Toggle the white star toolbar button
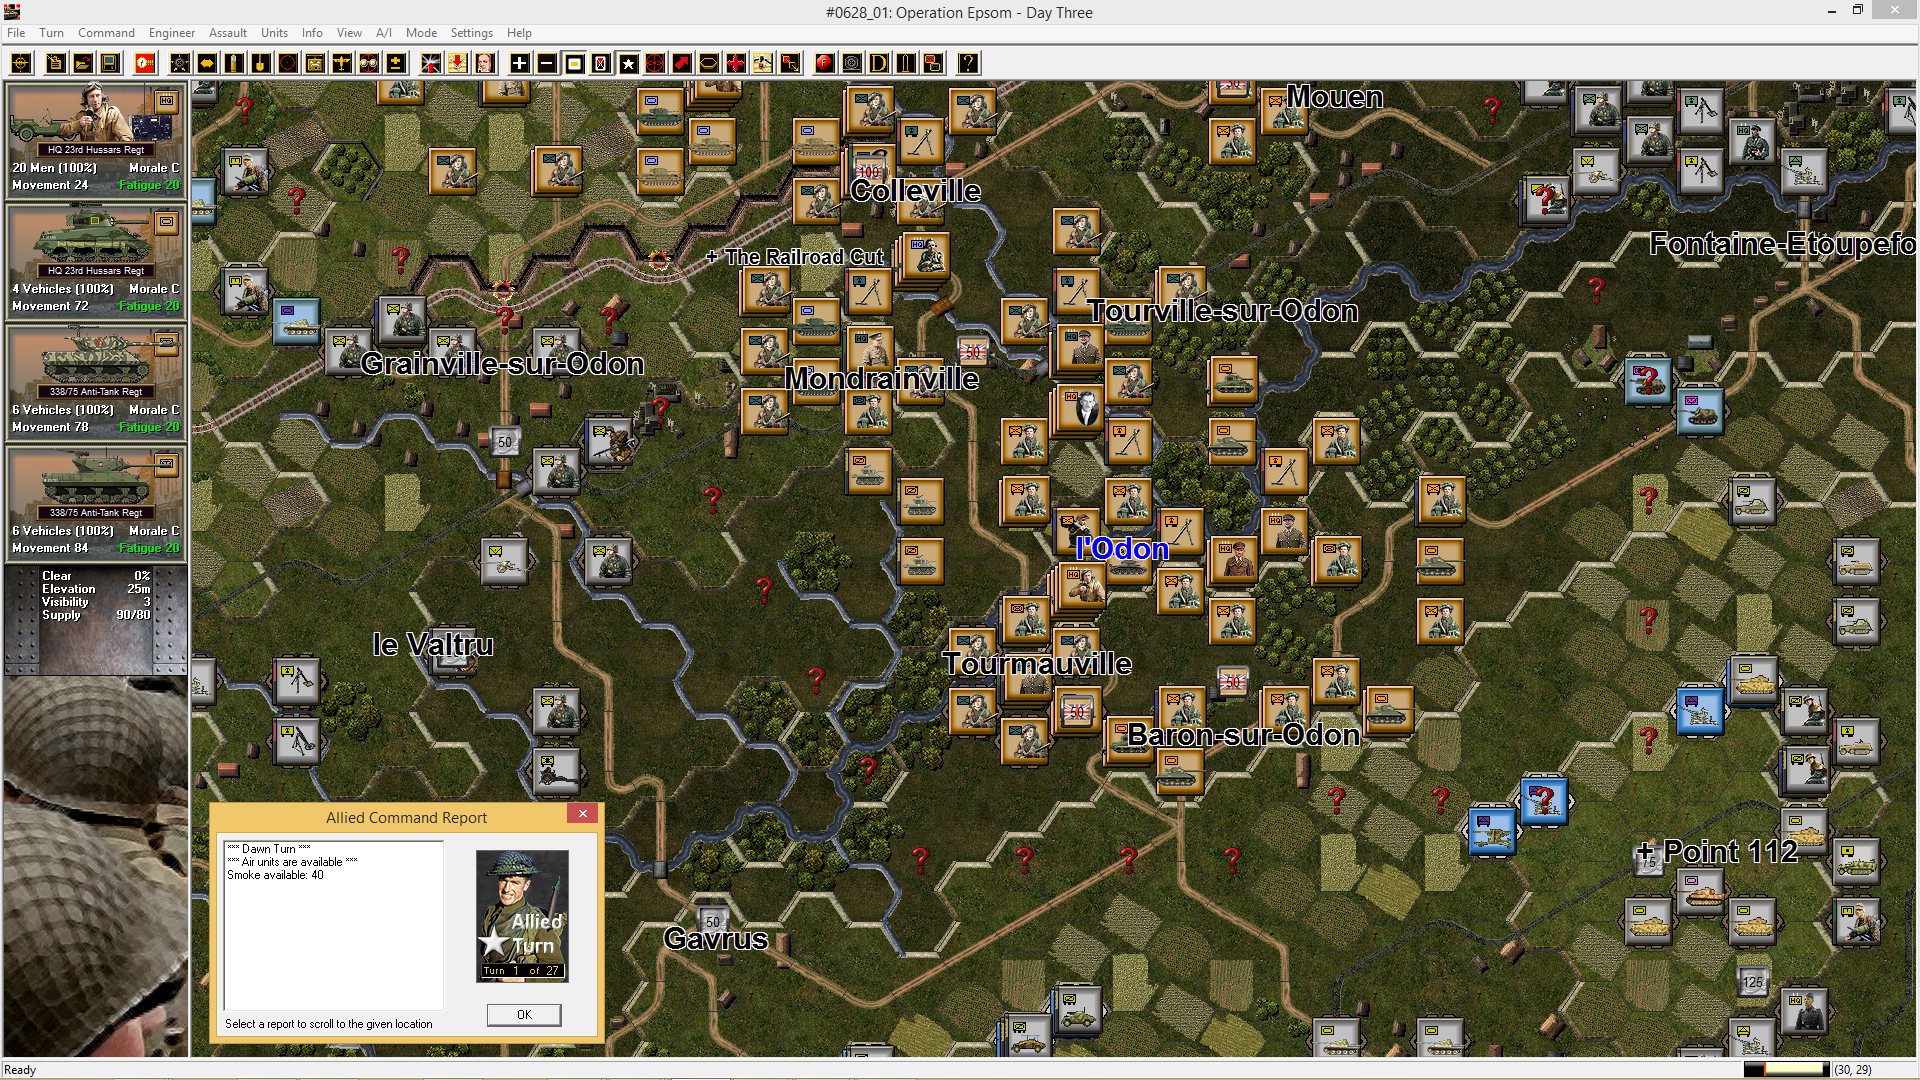 628,63
